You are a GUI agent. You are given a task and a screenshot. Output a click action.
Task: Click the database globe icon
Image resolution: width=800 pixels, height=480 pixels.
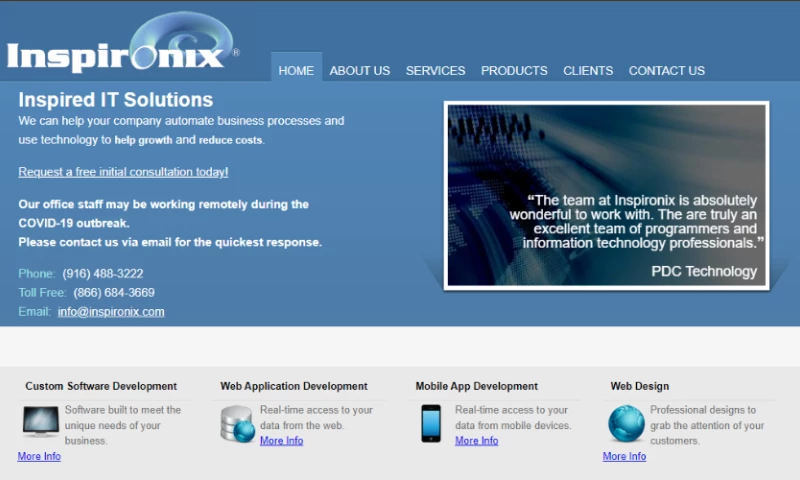pyautogui.click(x=237, y=424)
